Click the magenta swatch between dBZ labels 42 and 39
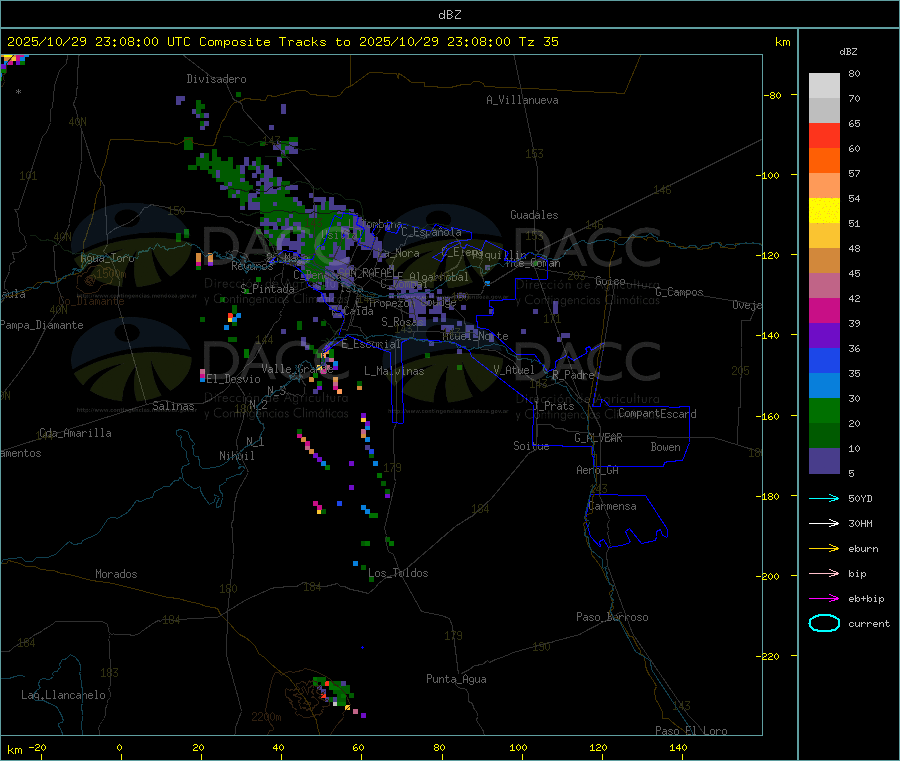The width and height of the screenshot is (900, 761). pos(824,310)
